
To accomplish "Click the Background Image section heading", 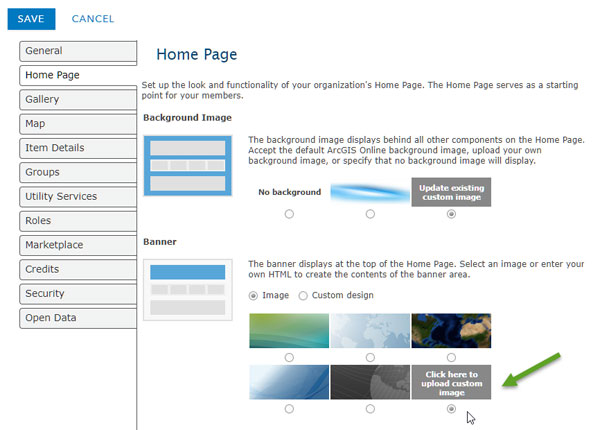I will [188, 117].
